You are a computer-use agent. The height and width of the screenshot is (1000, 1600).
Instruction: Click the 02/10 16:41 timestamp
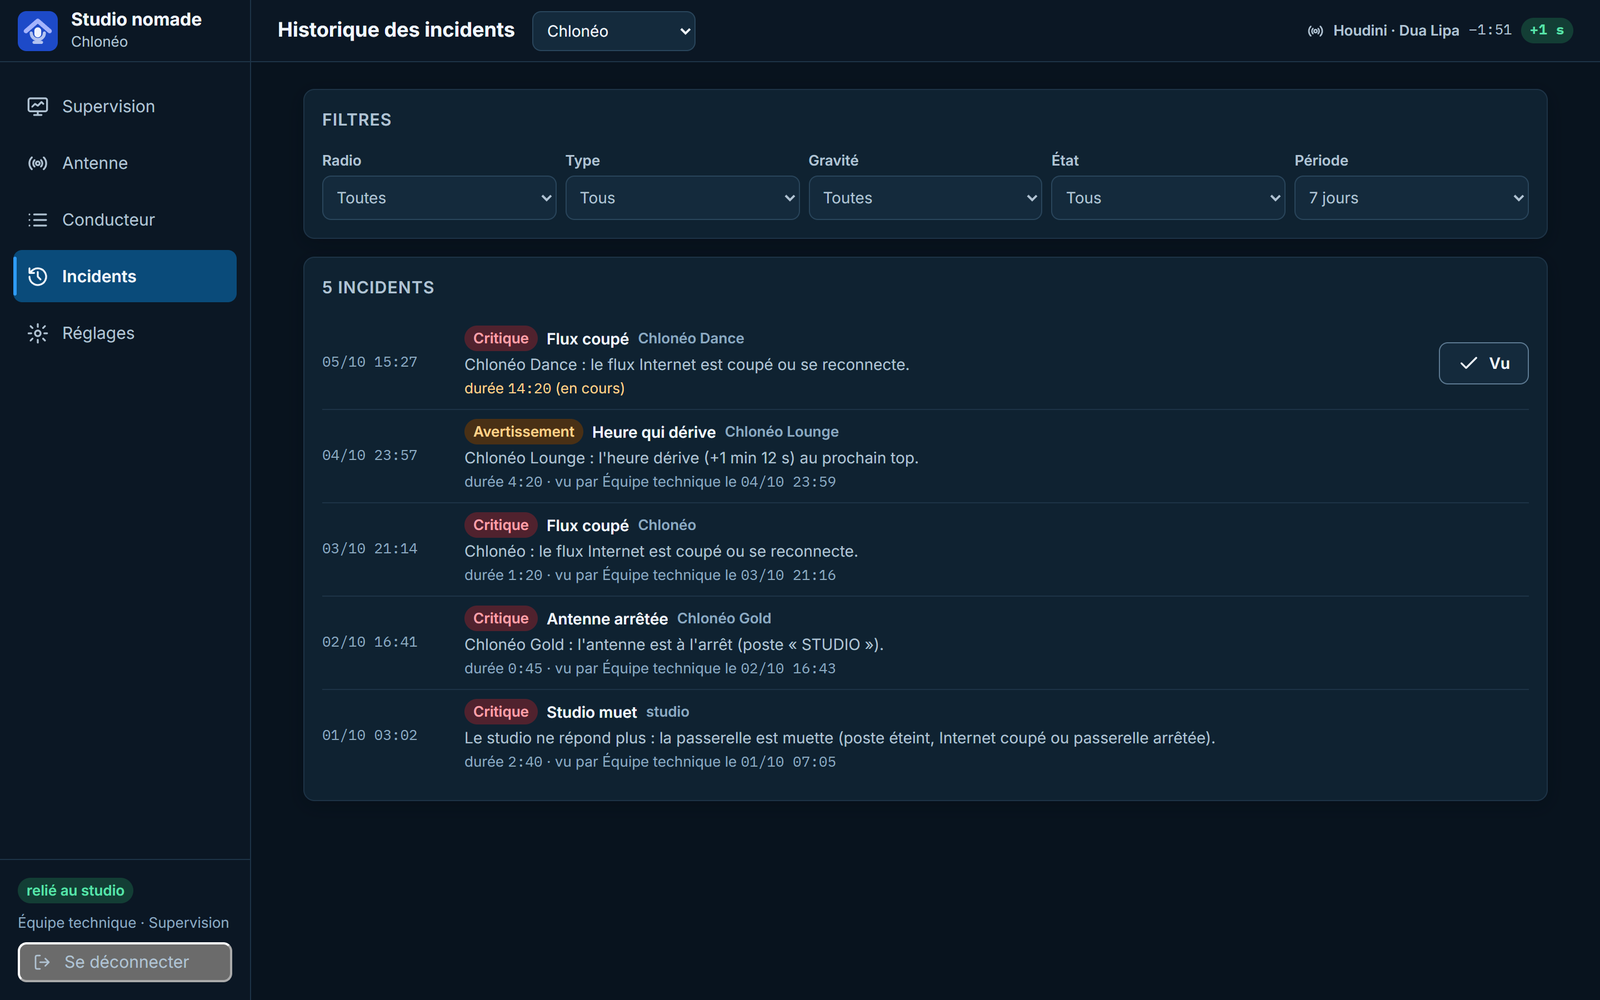[369, 642]
